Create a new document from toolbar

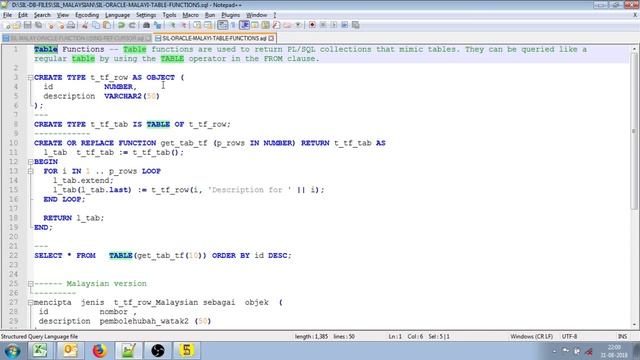pos(7,25)
